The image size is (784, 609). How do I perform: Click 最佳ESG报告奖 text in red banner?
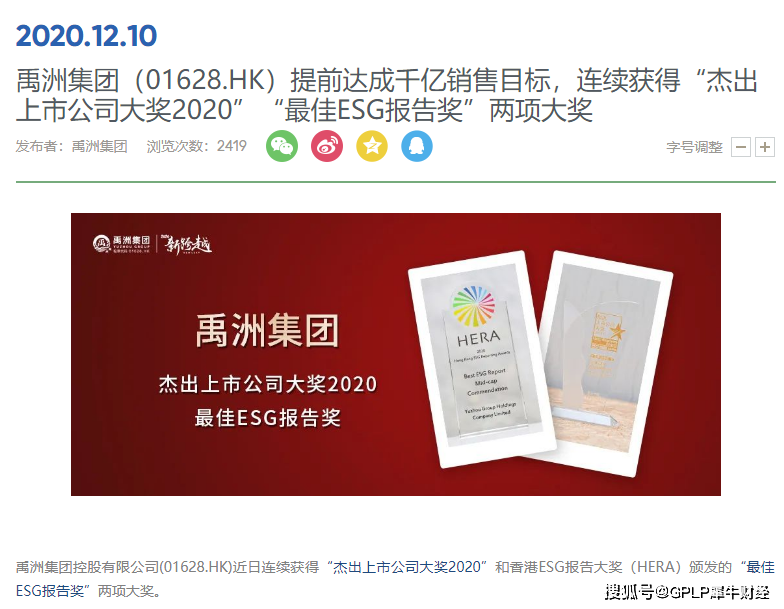click(x=268, y=418)
